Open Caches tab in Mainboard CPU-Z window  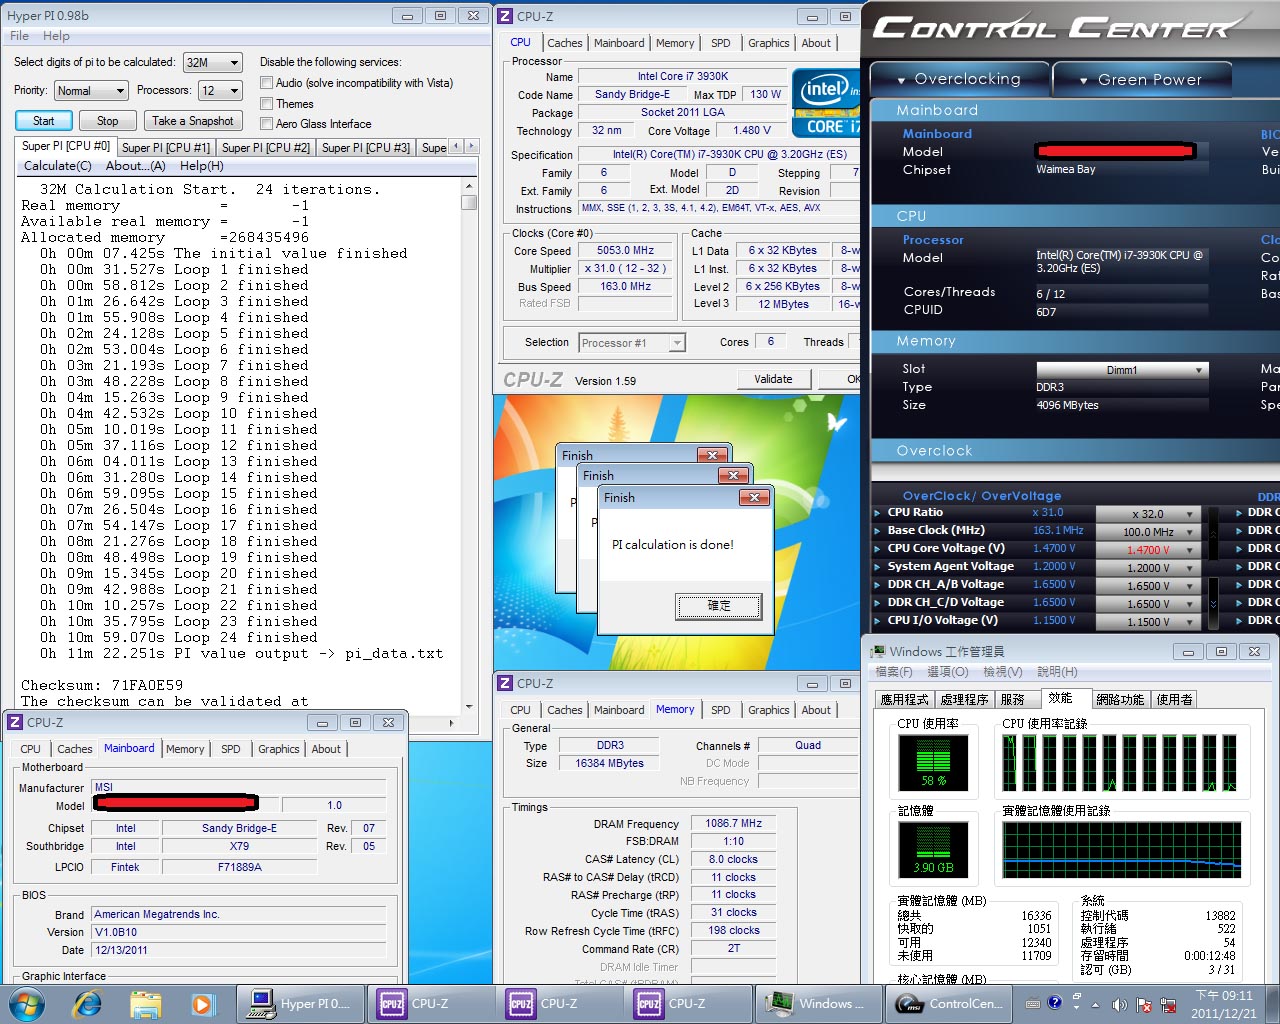[x=74, y=749]
